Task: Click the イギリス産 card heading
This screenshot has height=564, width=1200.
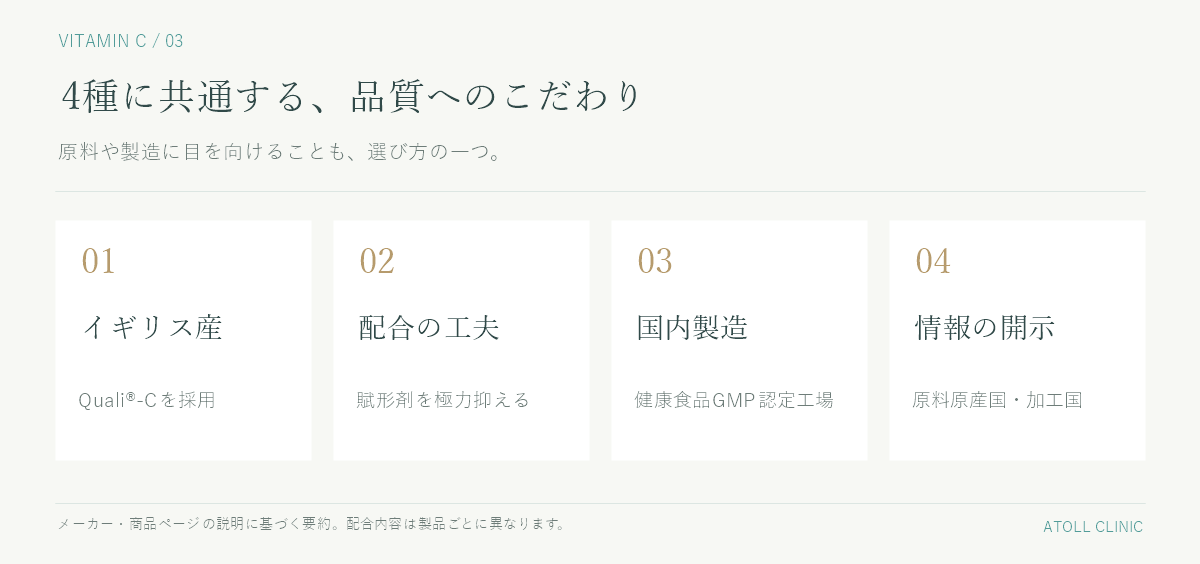Action: (152, 328)
